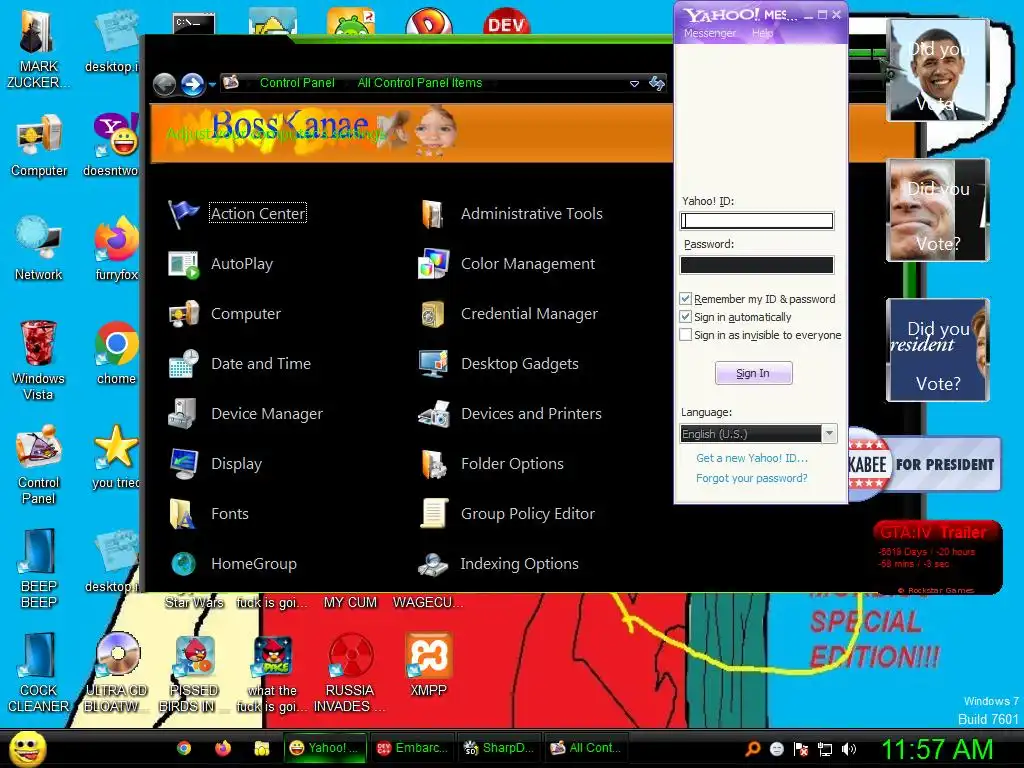Image resolution: width=1024 pixels, height=768 pixels.
Task: Open Administrative Tools icon
Action: [433, 214]
